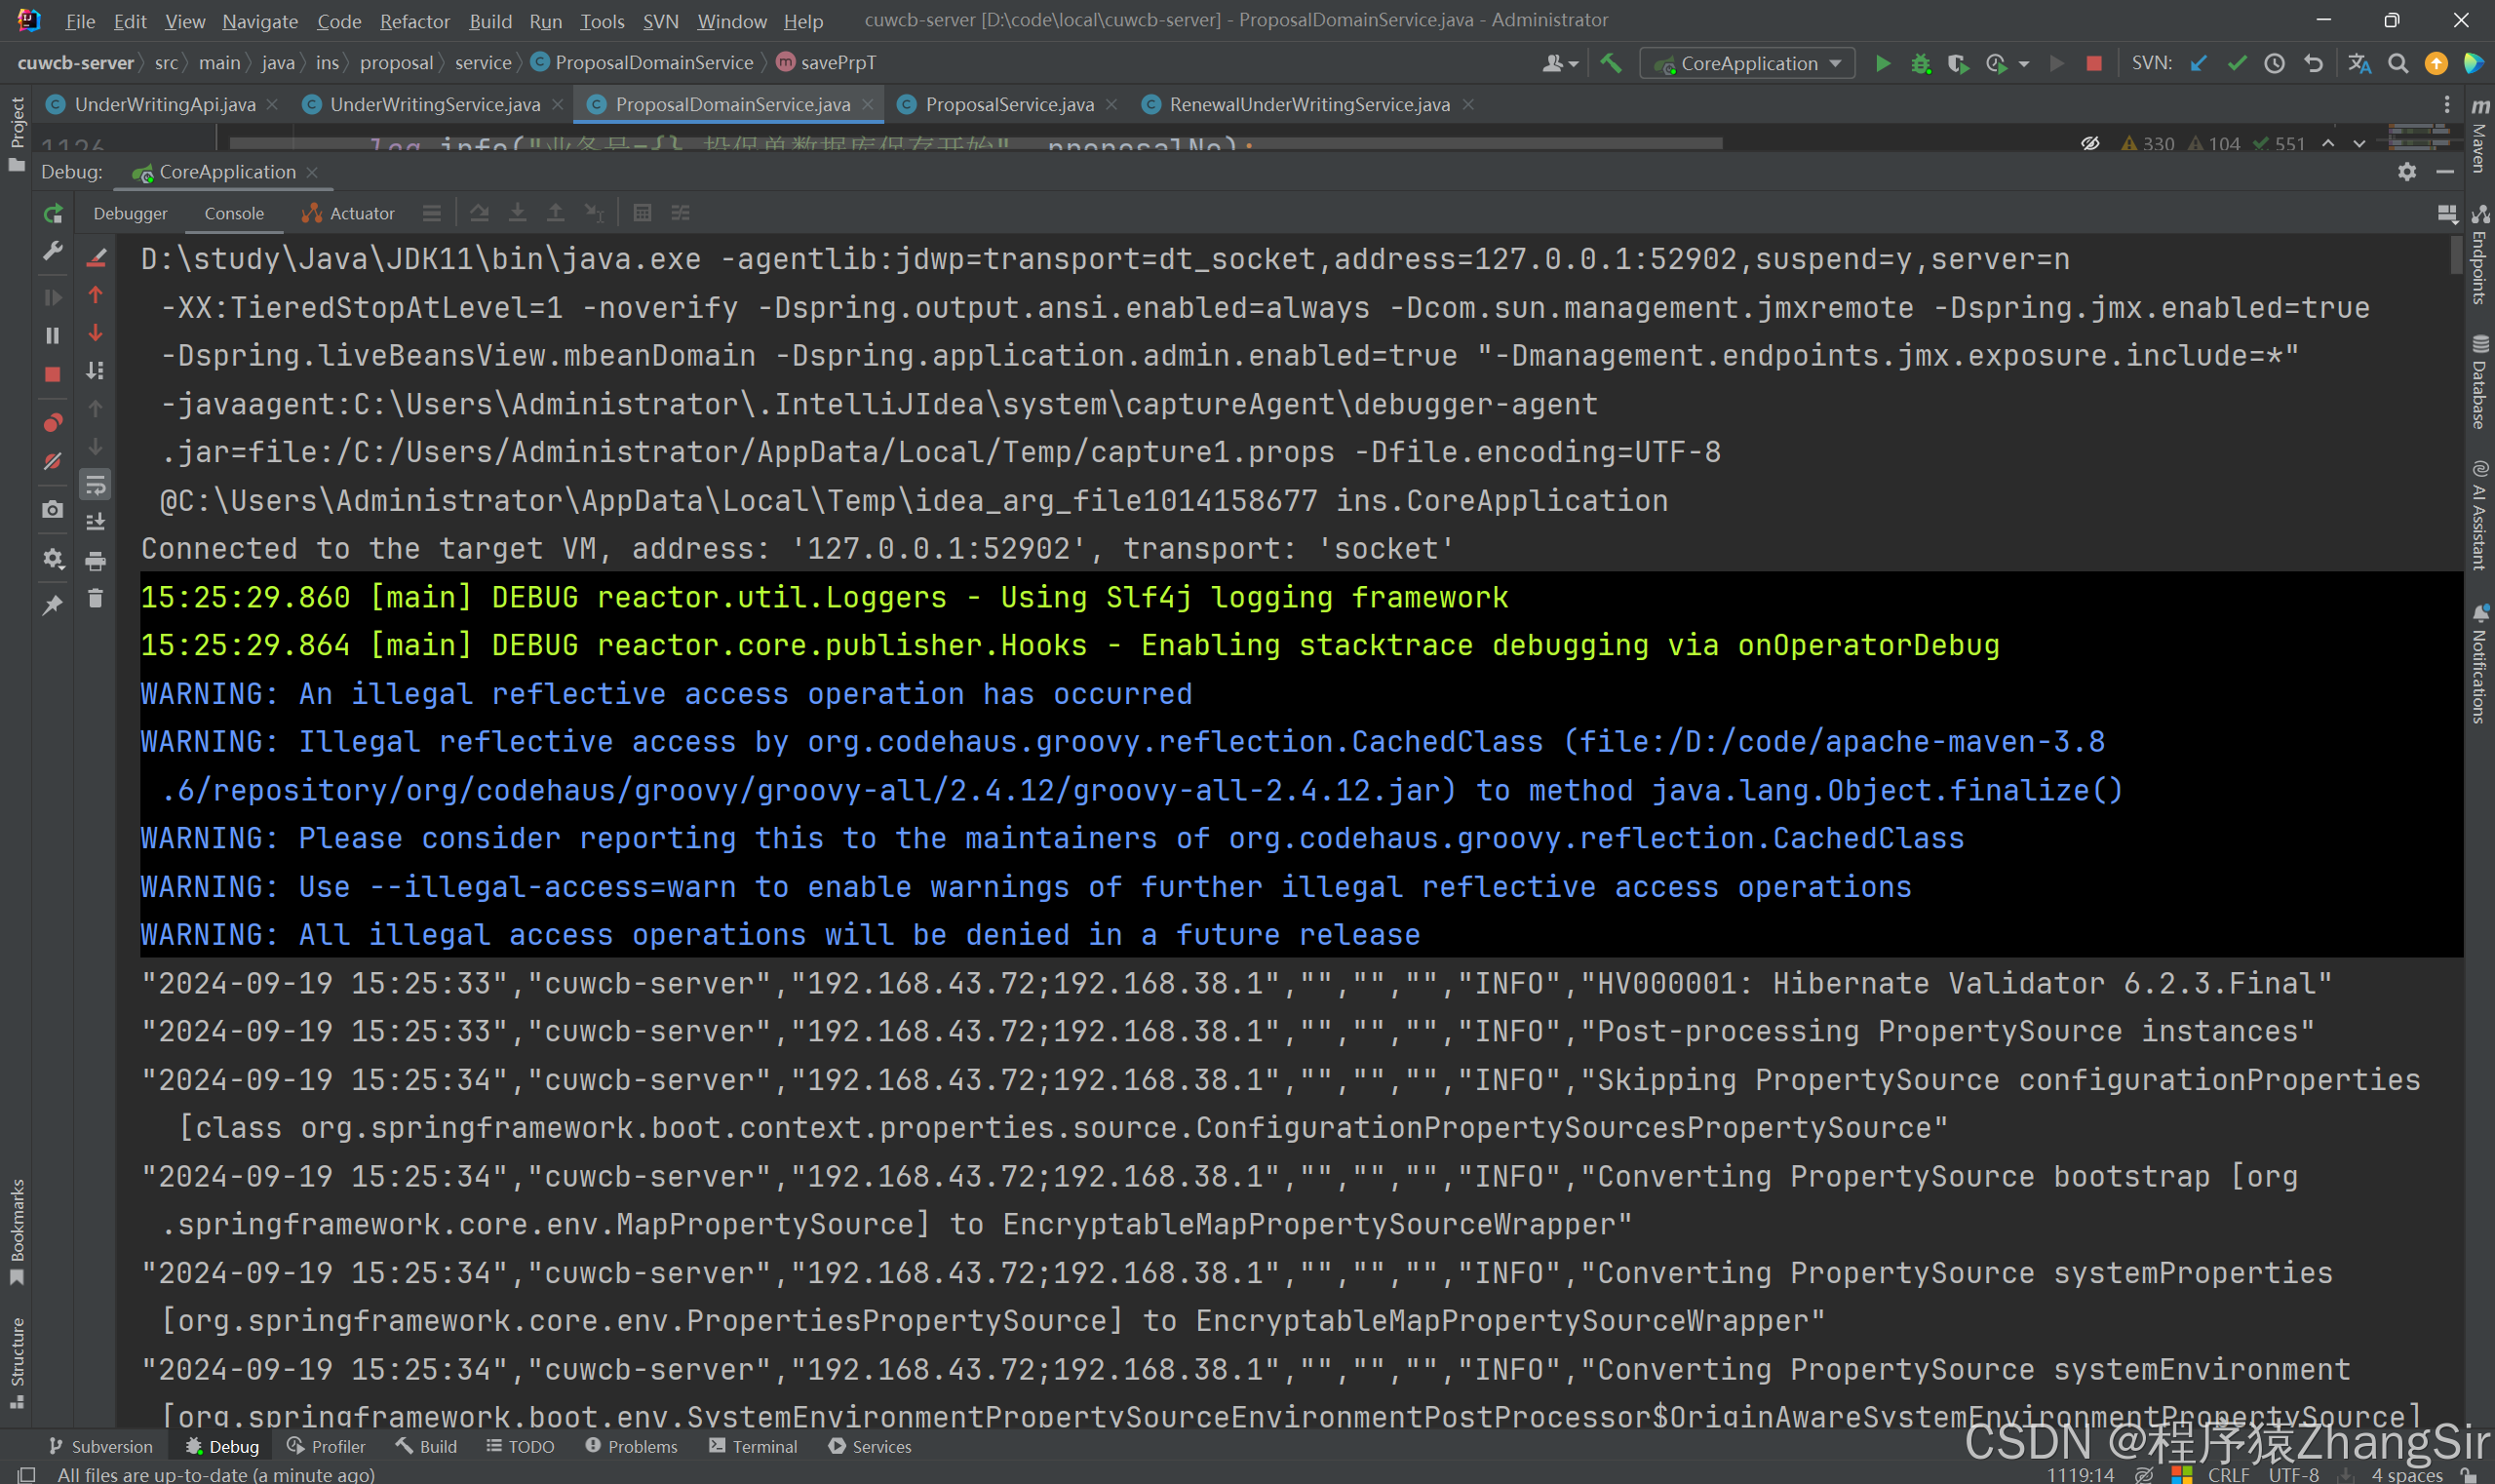Print the console output
The image size is (2495, 1484).
coord(96,561)
